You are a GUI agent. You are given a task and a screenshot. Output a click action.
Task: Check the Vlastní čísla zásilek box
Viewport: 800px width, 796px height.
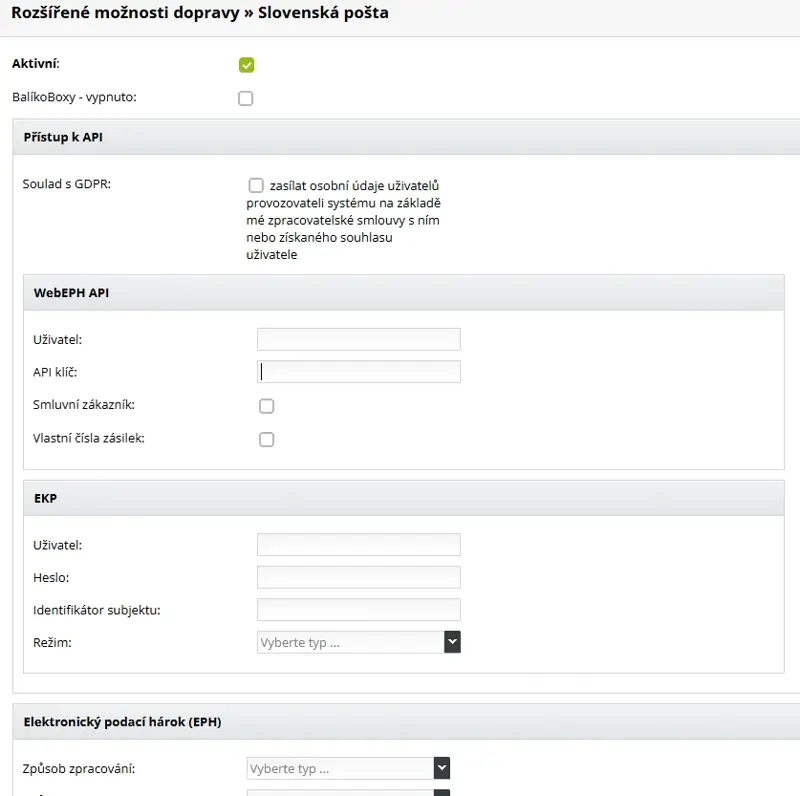coord(266,439)
